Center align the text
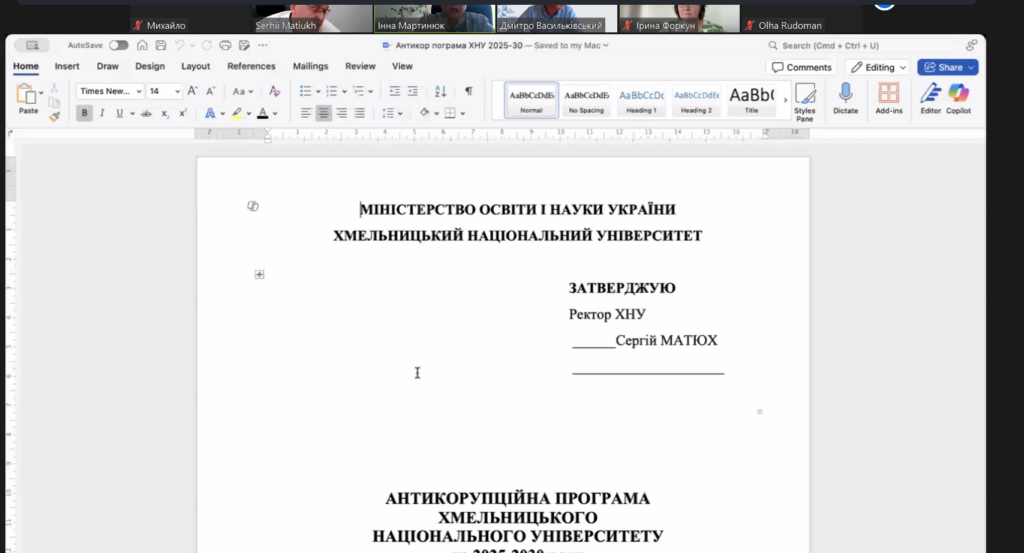The image size is (1024, 553). click(x=323, y=113)
